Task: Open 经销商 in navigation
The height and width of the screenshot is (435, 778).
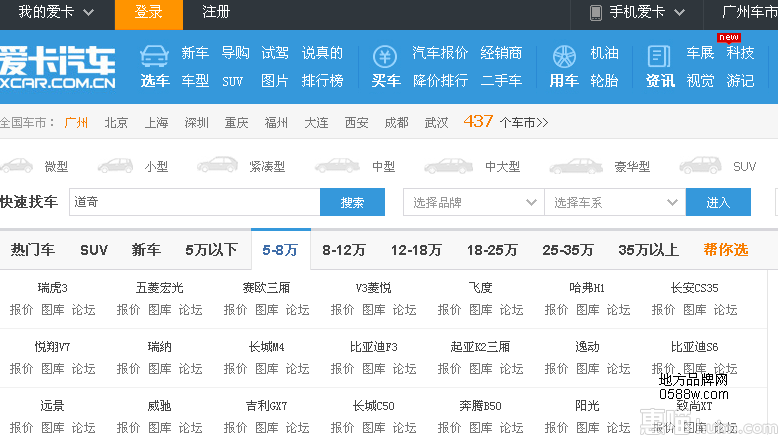Action: click(x=501, y=53)
